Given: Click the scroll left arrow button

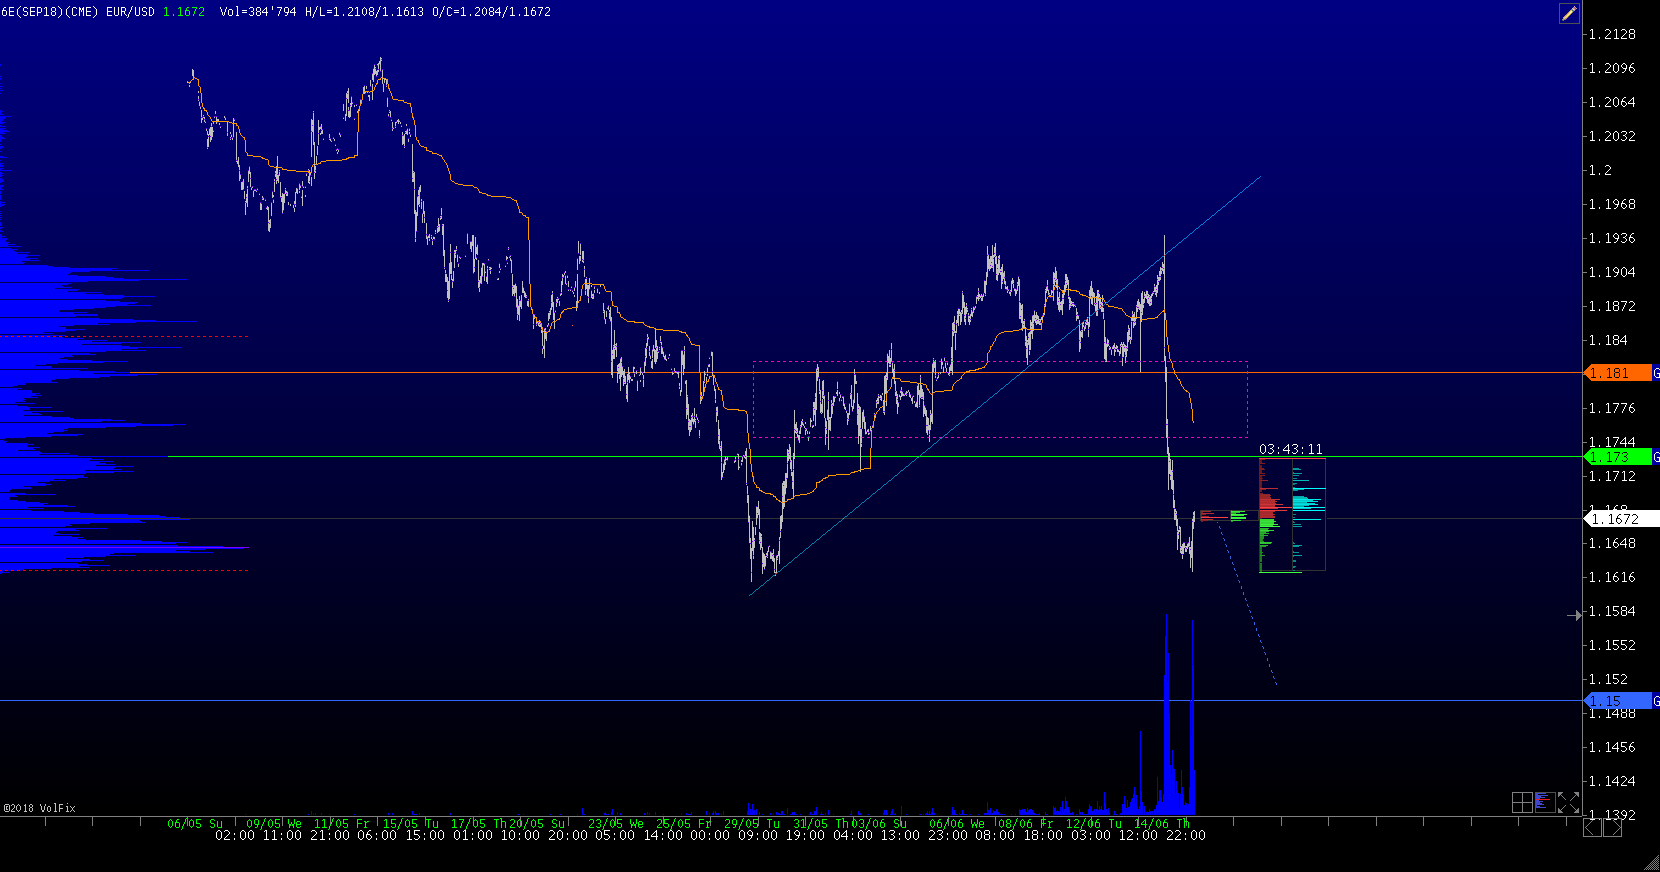Looking at the screenshot, I should [x=1592, y=827].
